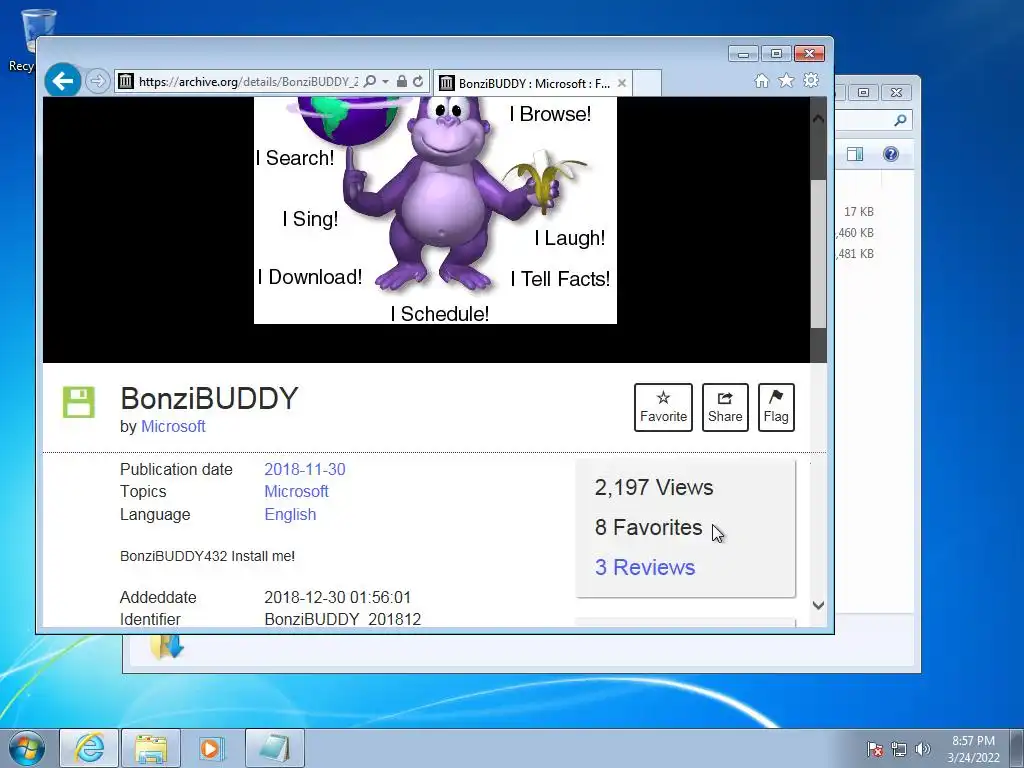Click the browser forward arrow button
Screen dimensions: 1024x768
tap(97, 82)
